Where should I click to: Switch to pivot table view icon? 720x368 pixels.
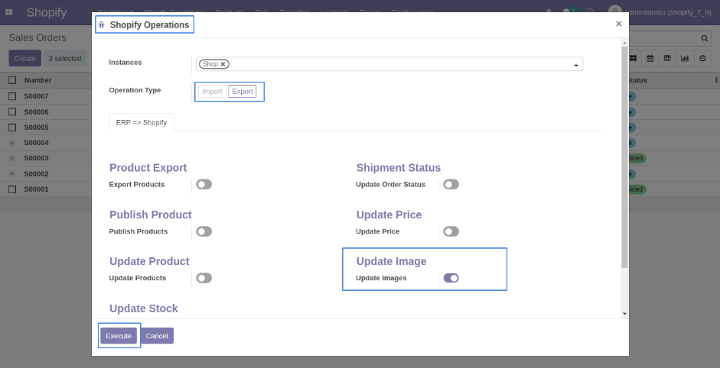668,58
